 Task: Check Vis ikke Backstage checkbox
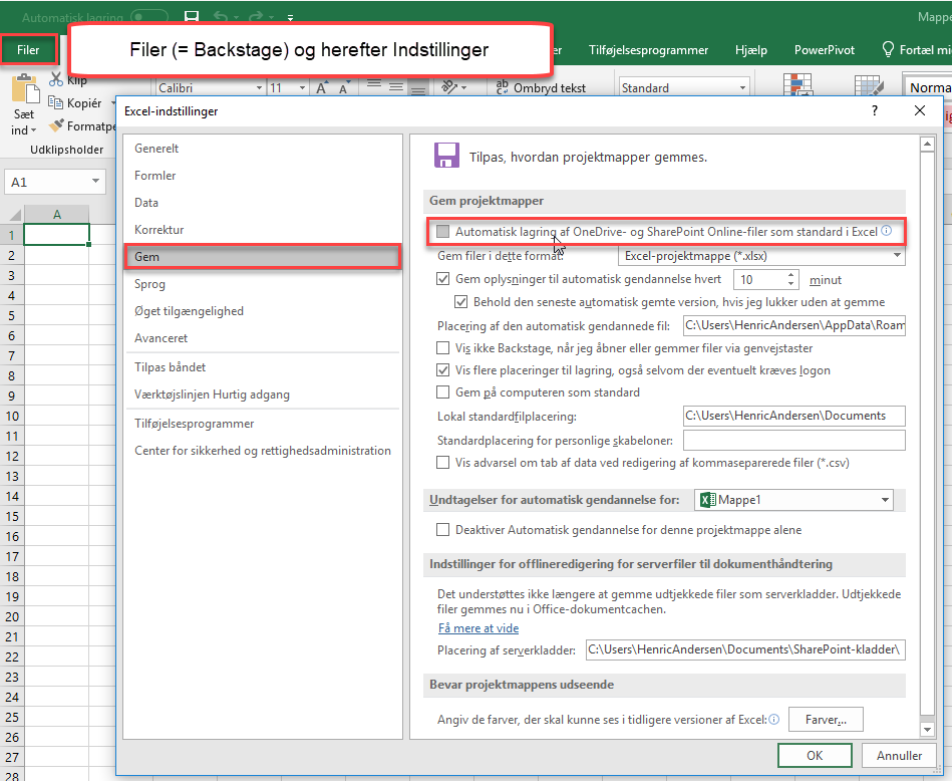point(443,348)
